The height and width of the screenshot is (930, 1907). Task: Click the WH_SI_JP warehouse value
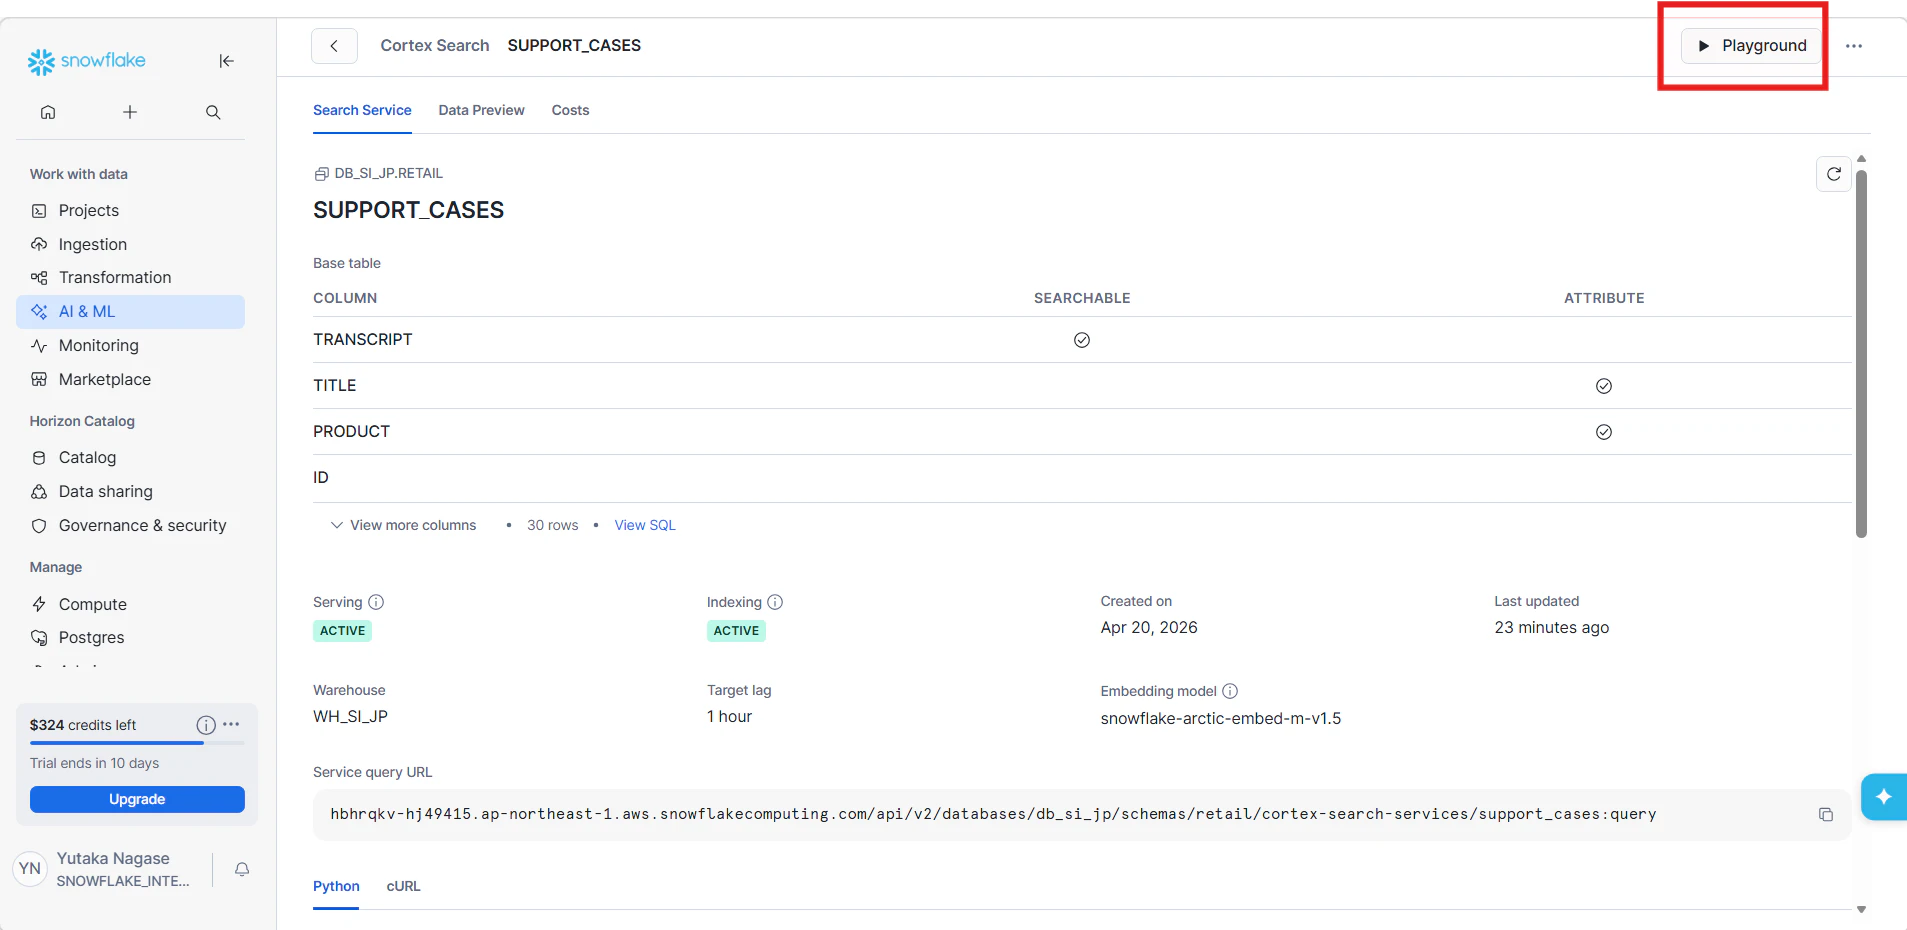(x=350, y=717)
